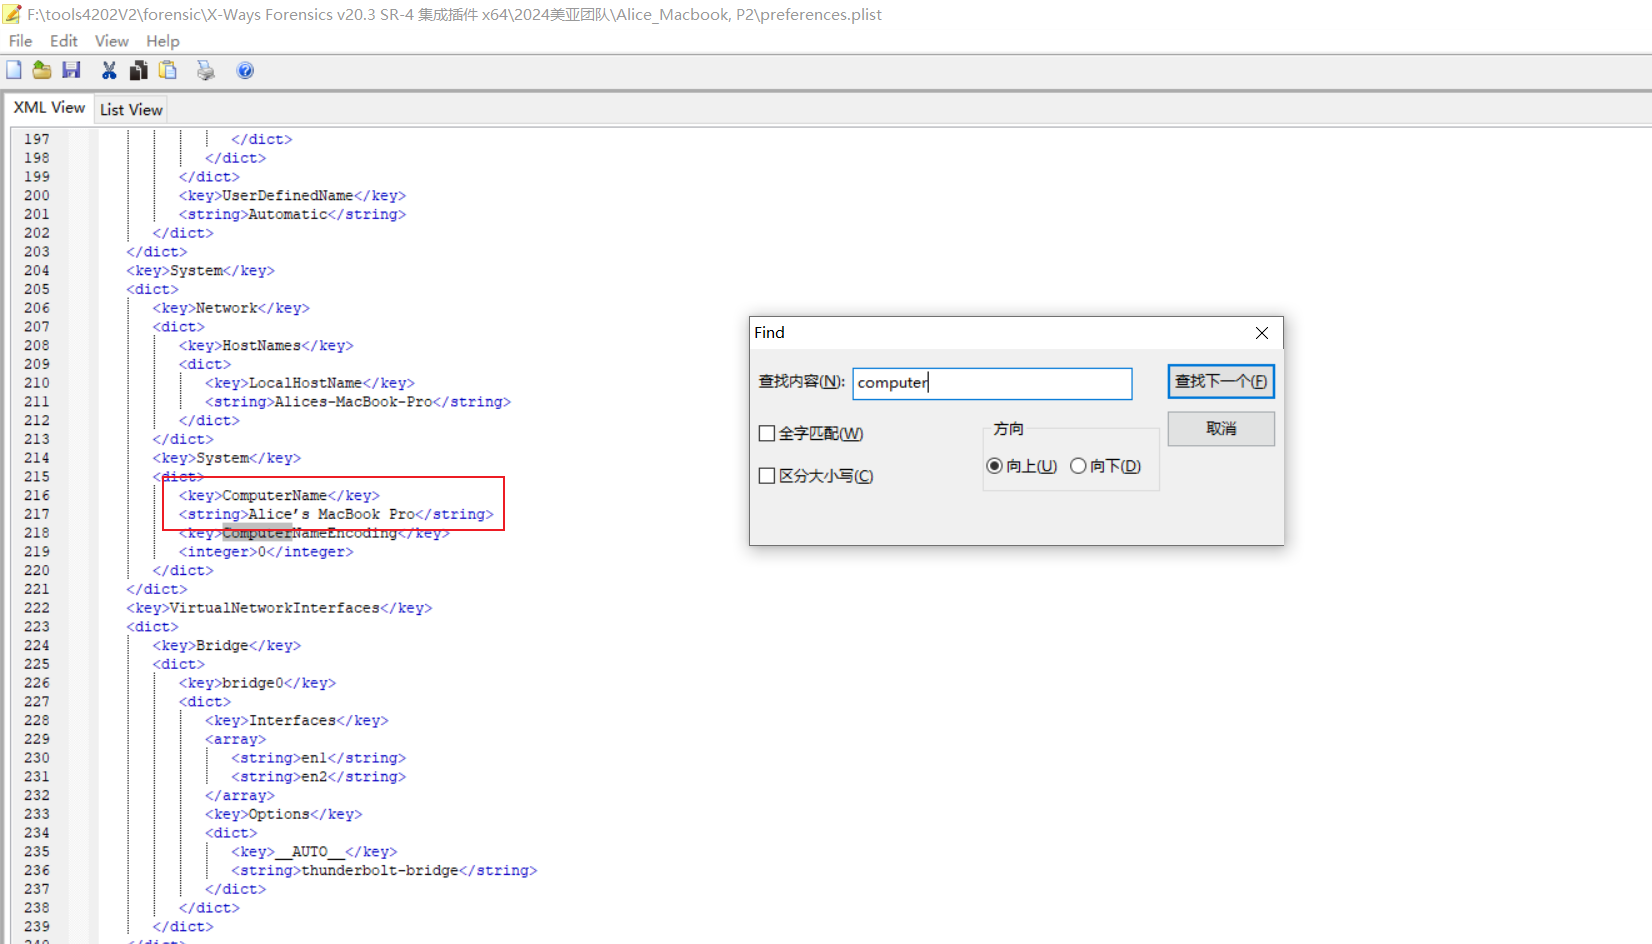Cut selection using the scissors icon
This screenshot has width=1652, height=944.
pos(109,70)
